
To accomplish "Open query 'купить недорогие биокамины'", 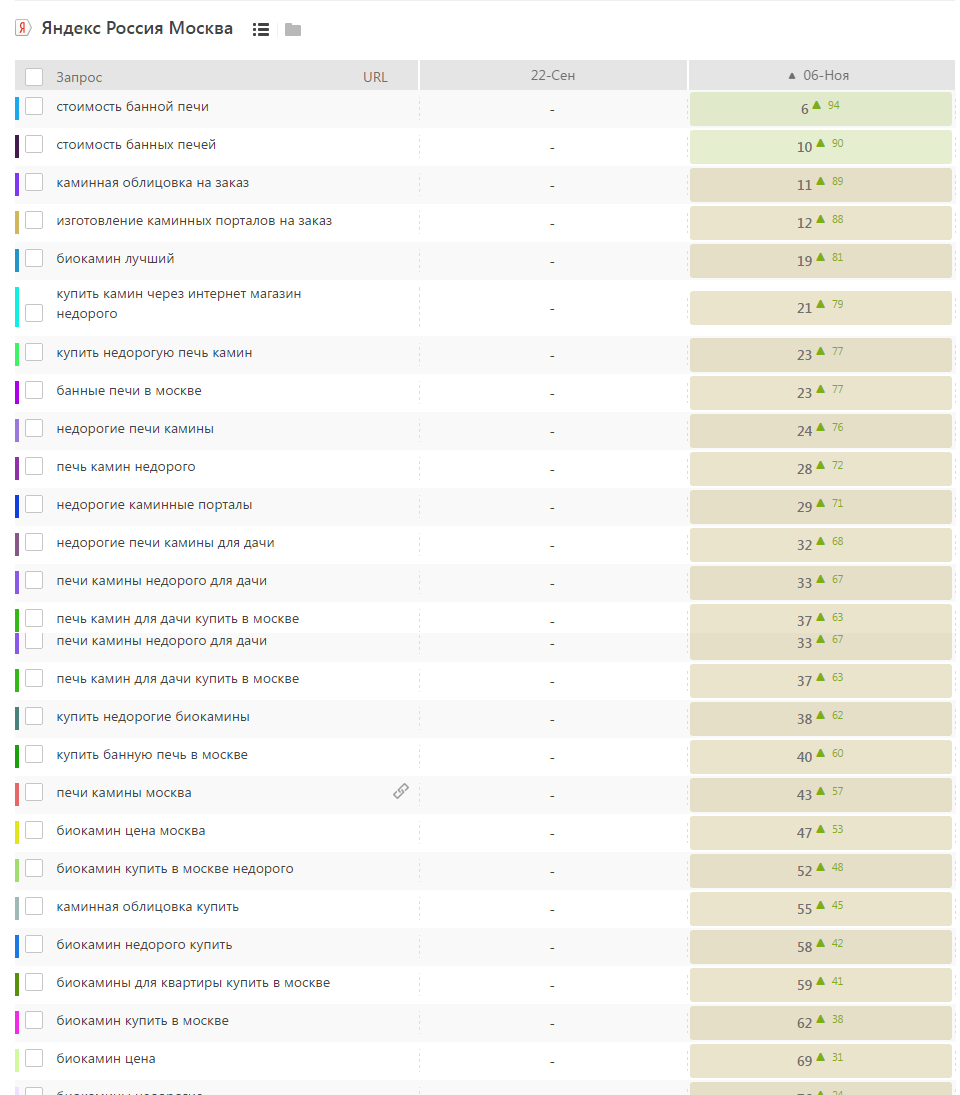I will tap(153, 716).
